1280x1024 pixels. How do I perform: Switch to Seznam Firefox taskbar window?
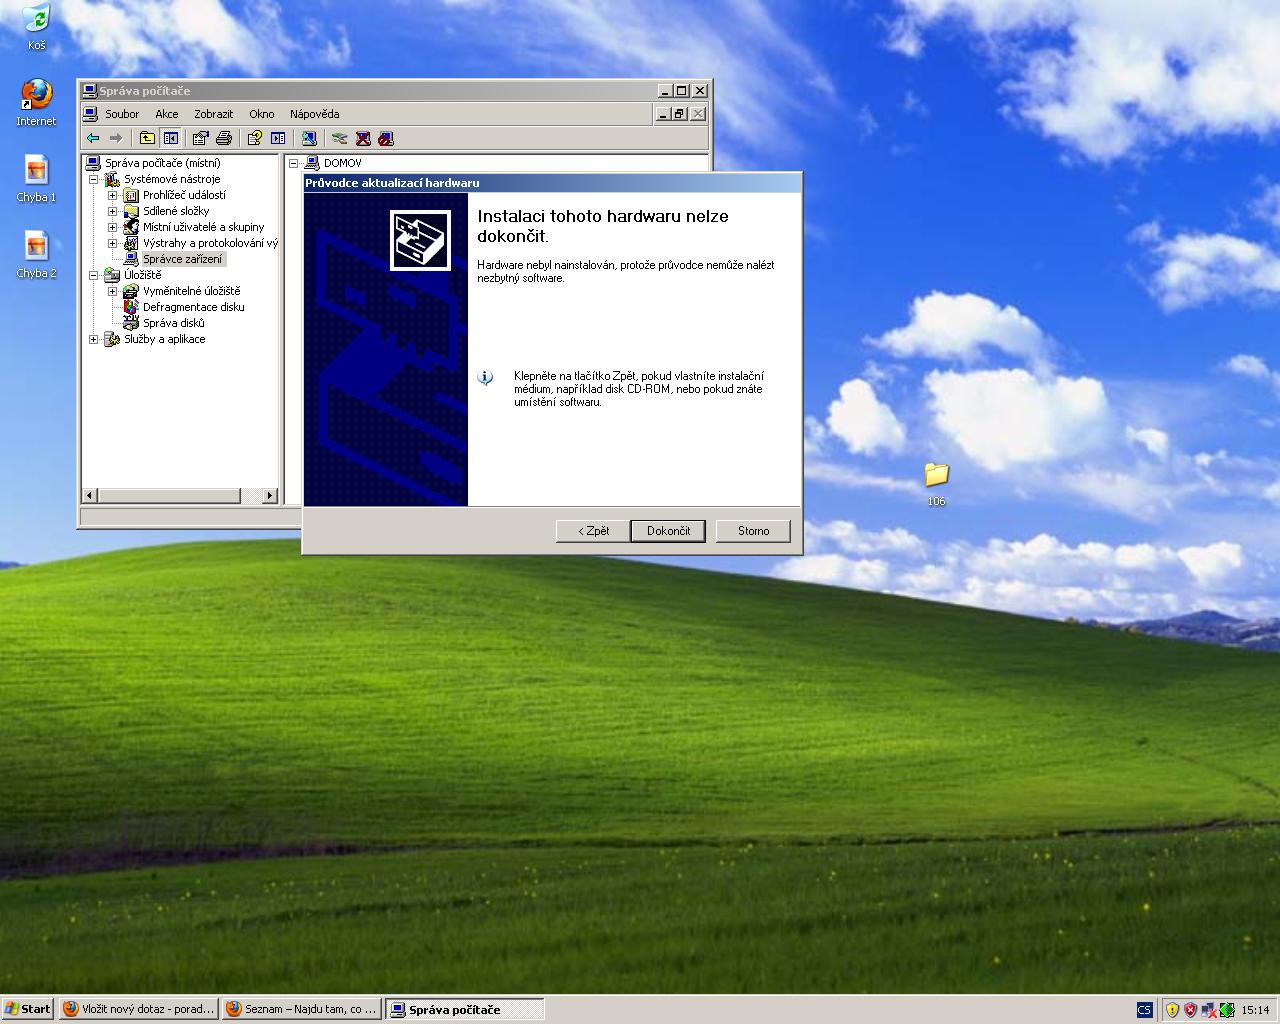coord(301,1009)
